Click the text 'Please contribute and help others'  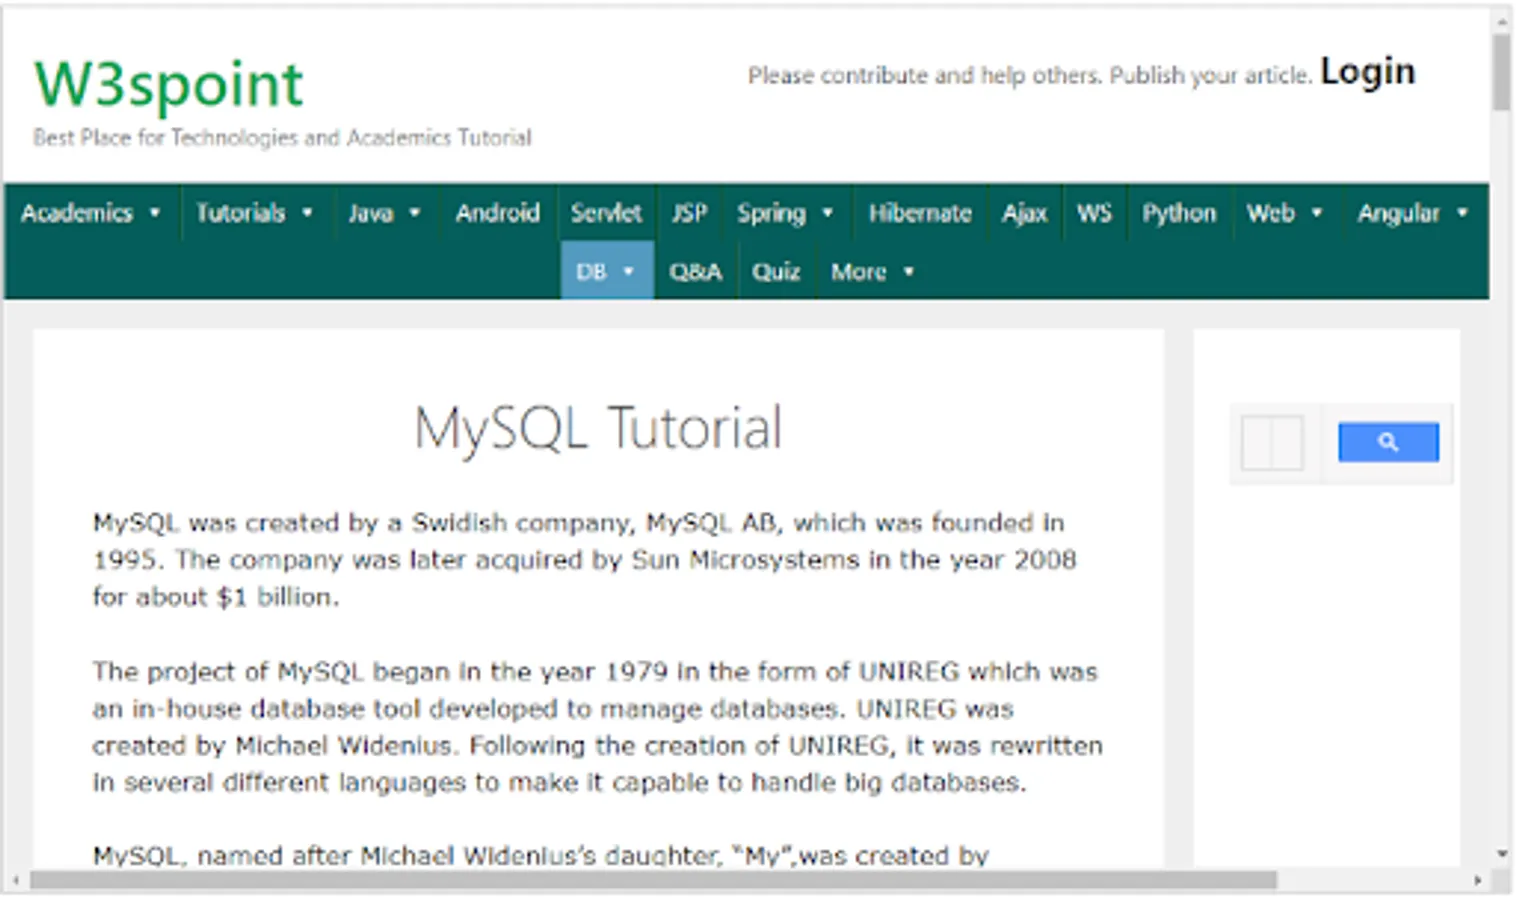[925, 76]
